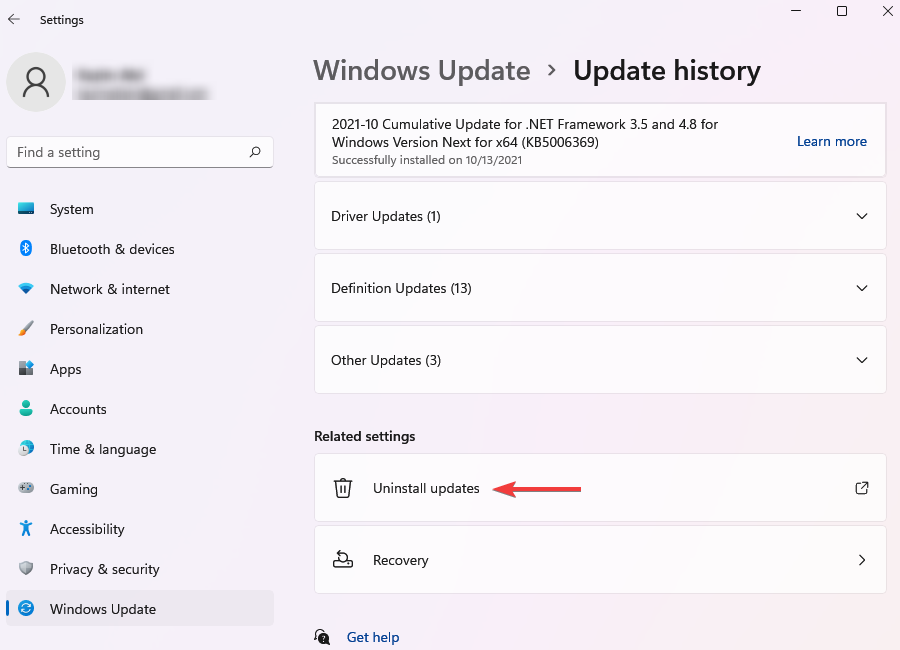Click the Personalization paintbrush icon
900x650 pixels.
pos(26,328)
